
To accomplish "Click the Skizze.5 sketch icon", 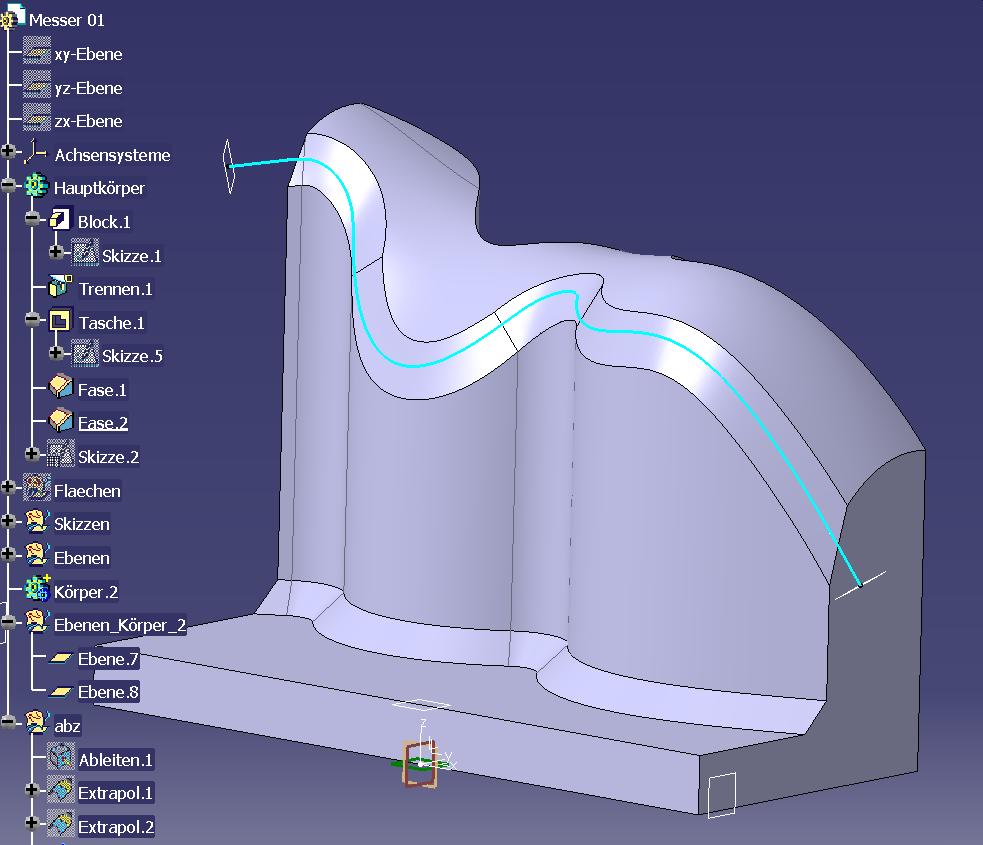I will pyautogui.click(x=85, y=353).
